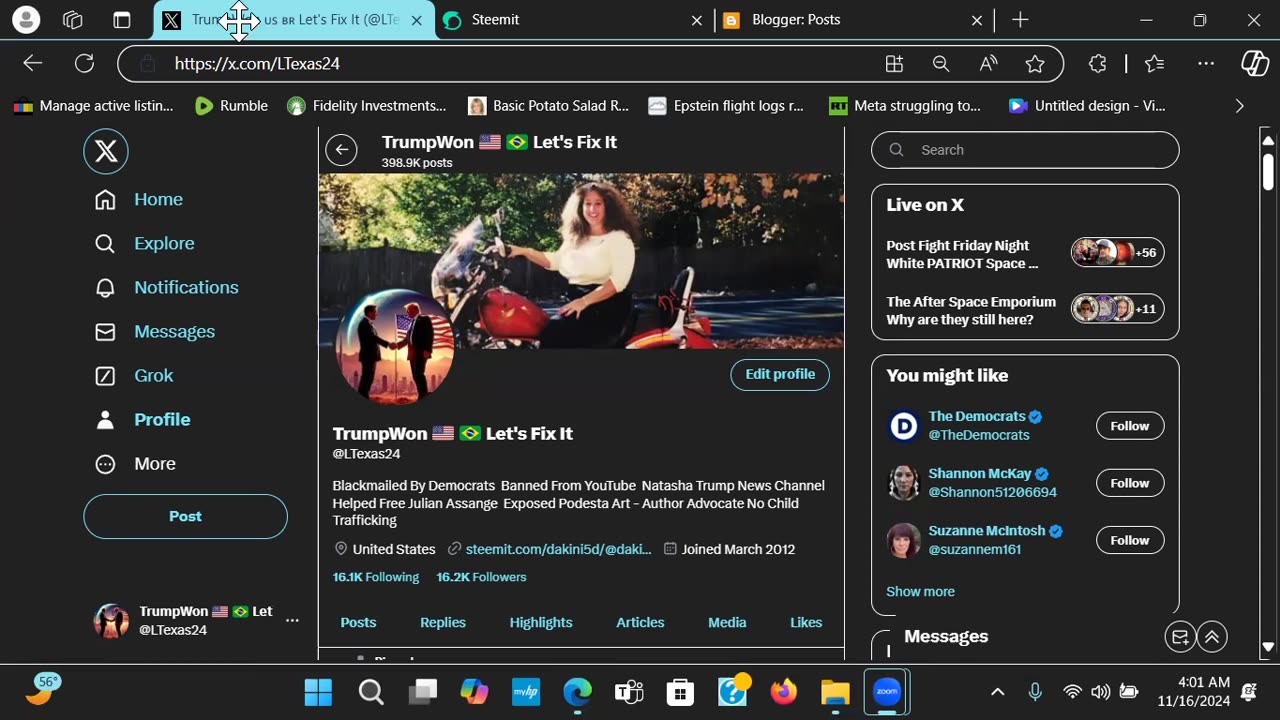Click the back arrow on profile header

(x=341, y=151)
